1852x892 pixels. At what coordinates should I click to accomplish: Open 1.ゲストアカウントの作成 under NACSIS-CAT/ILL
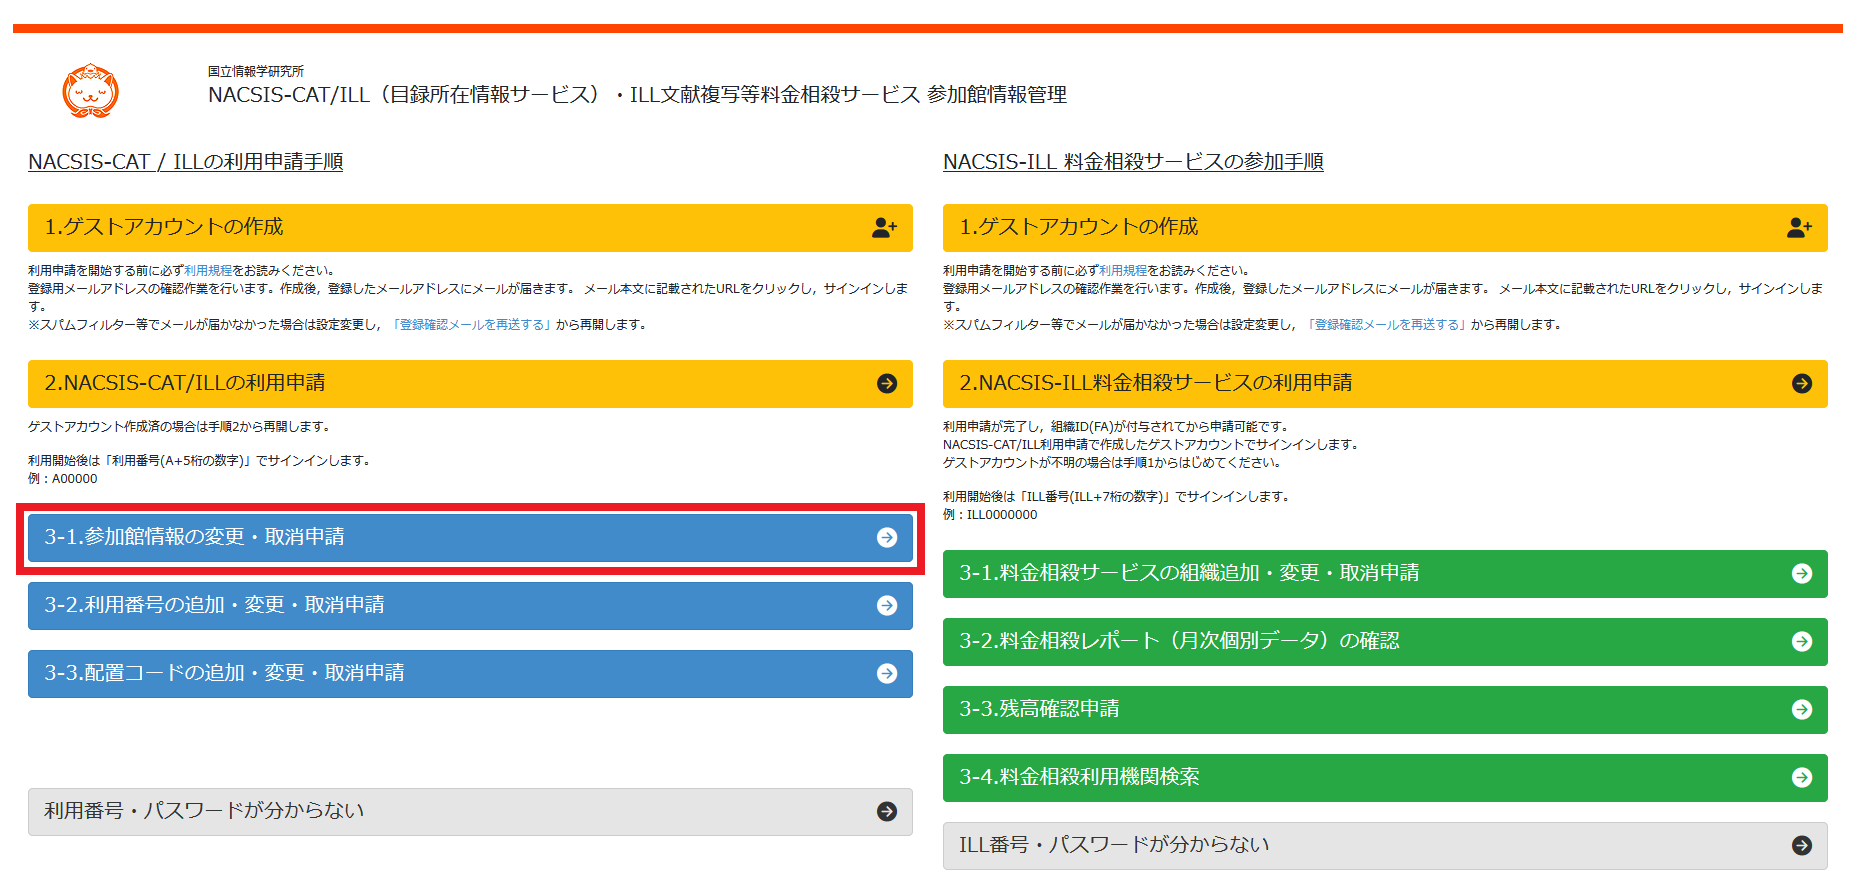[x=470, y=228]
